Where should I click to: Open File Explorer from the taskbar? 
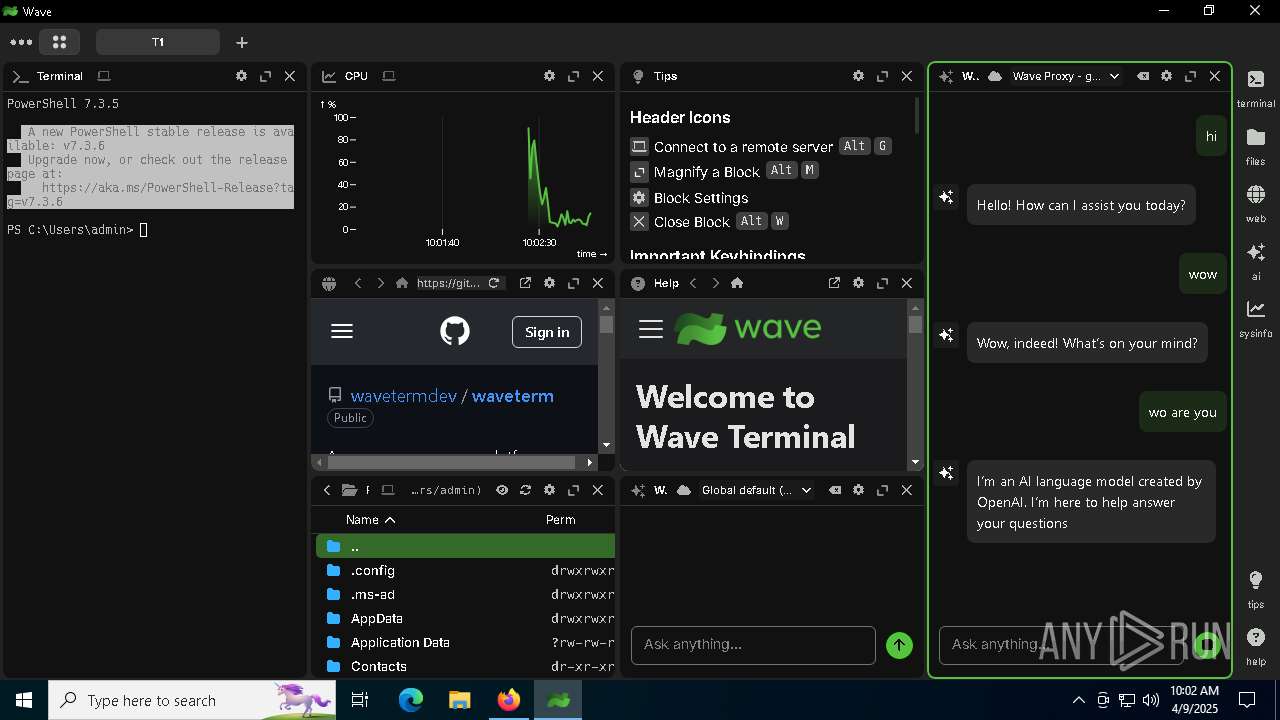[460, 700]
